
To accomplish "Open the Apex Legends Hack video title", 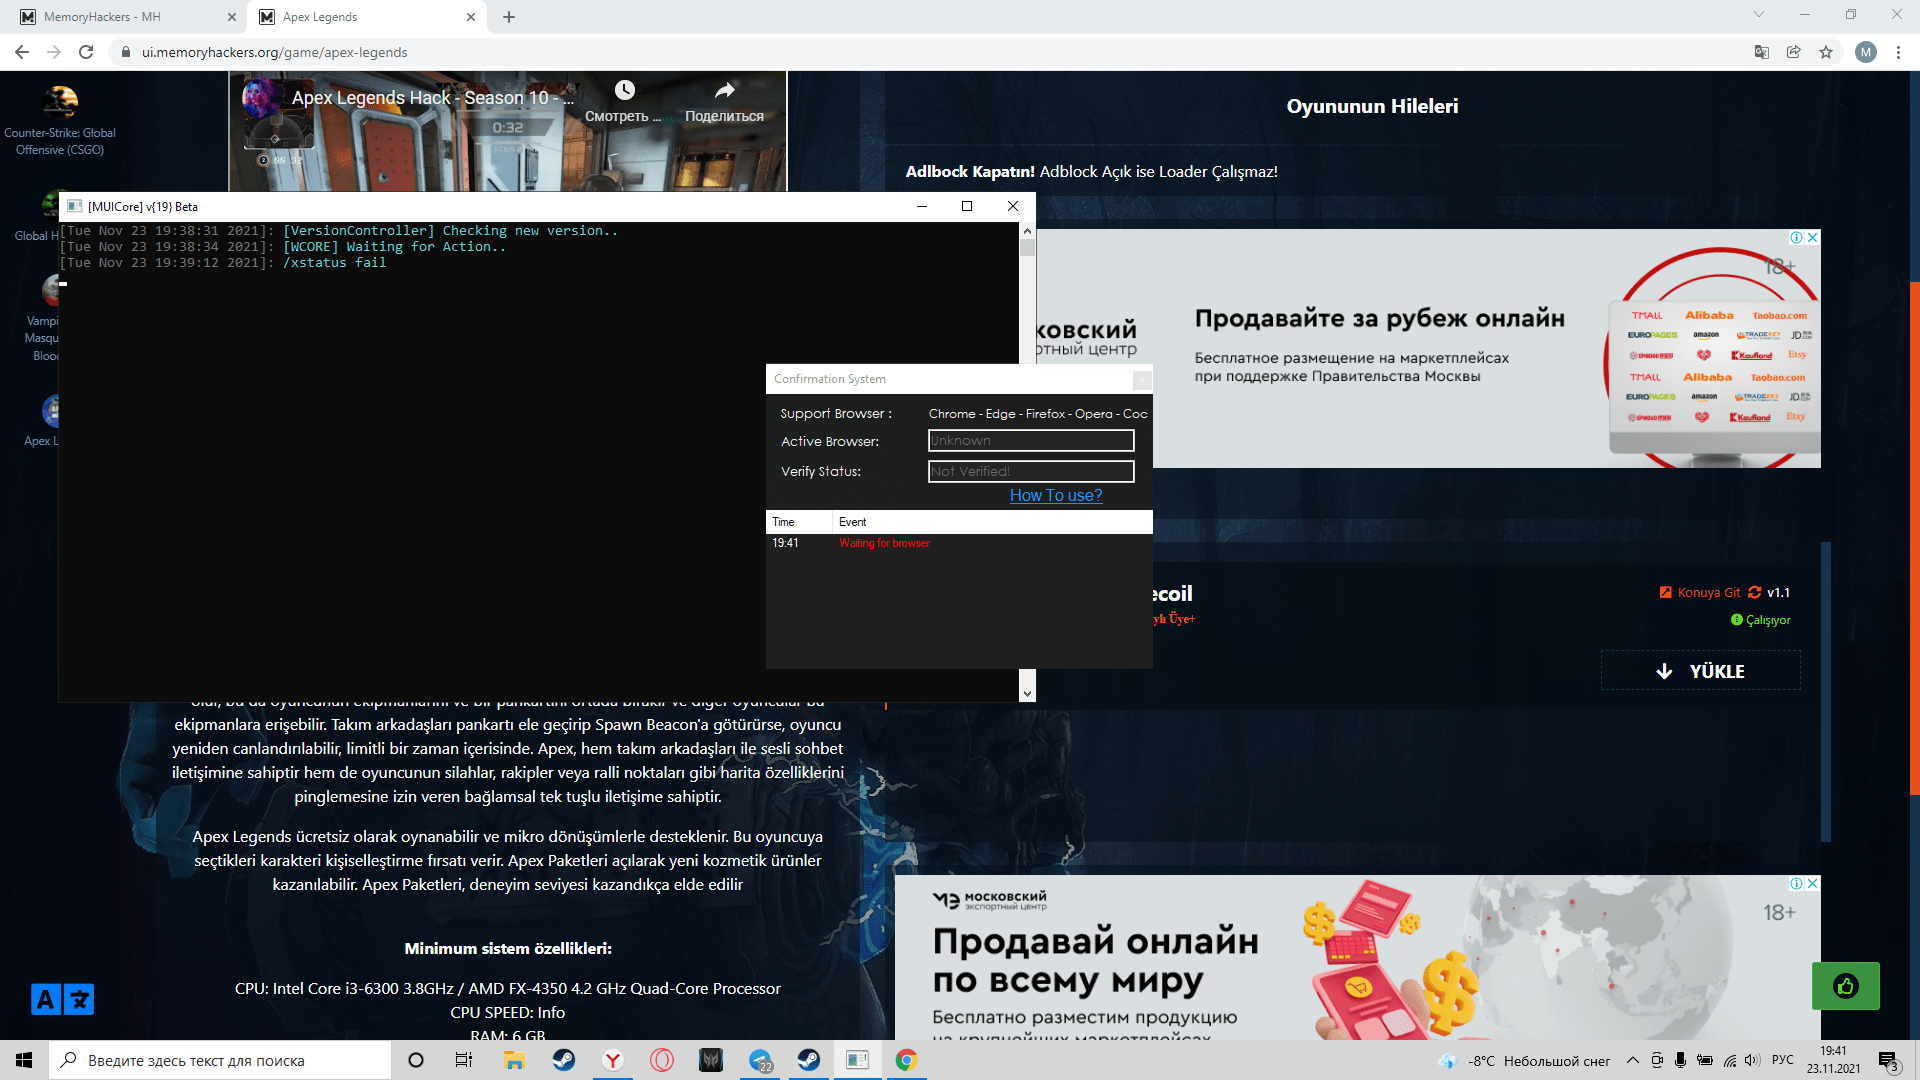I will (x=433, y=98).
